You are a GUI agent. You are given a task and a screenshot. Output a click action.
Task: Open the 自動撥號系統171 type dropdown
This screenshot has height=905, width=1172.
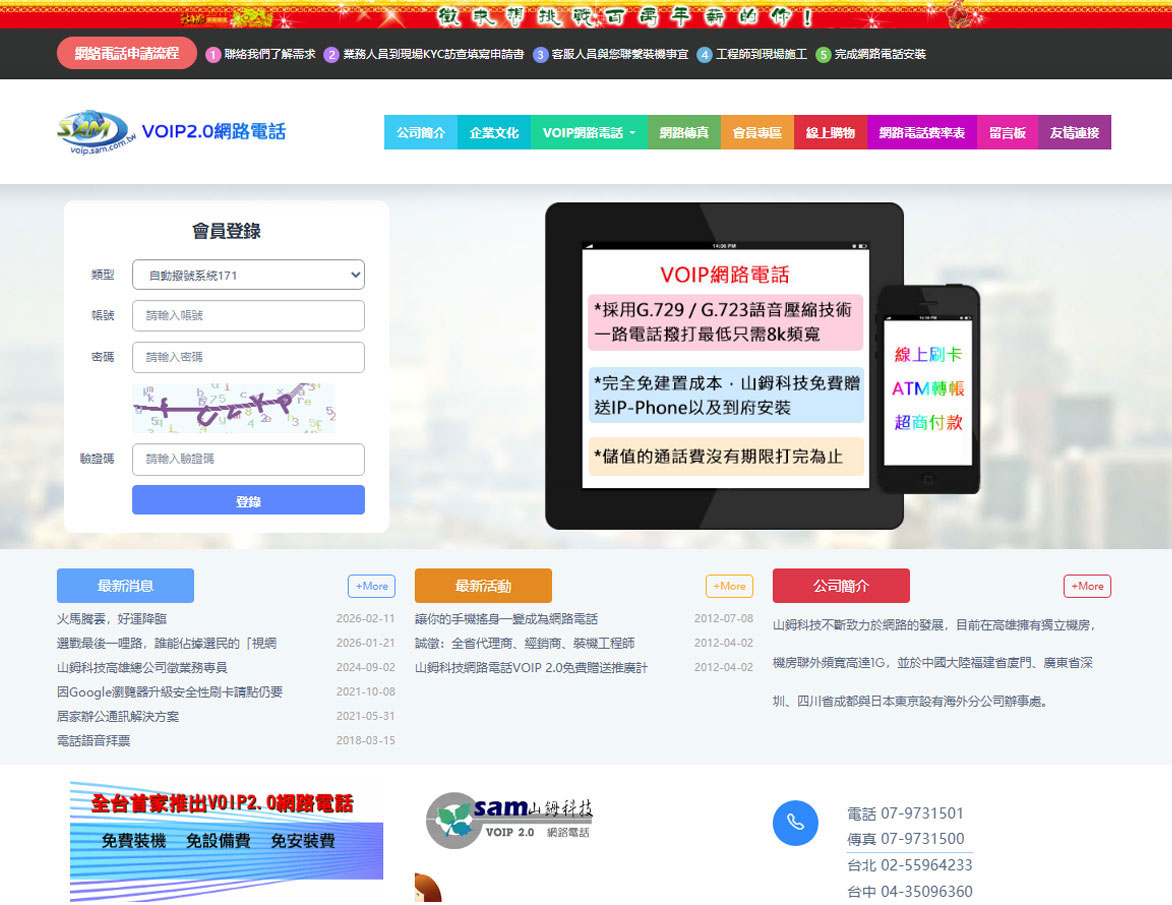(x=248, y=275)
